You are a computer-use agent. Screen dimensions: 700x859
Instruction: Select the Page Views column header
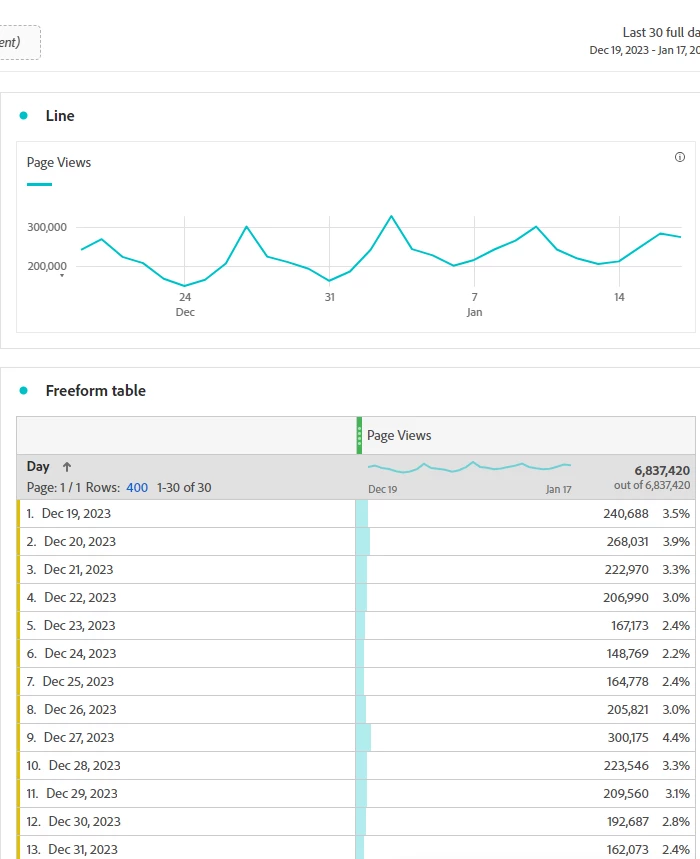[399, 436]
